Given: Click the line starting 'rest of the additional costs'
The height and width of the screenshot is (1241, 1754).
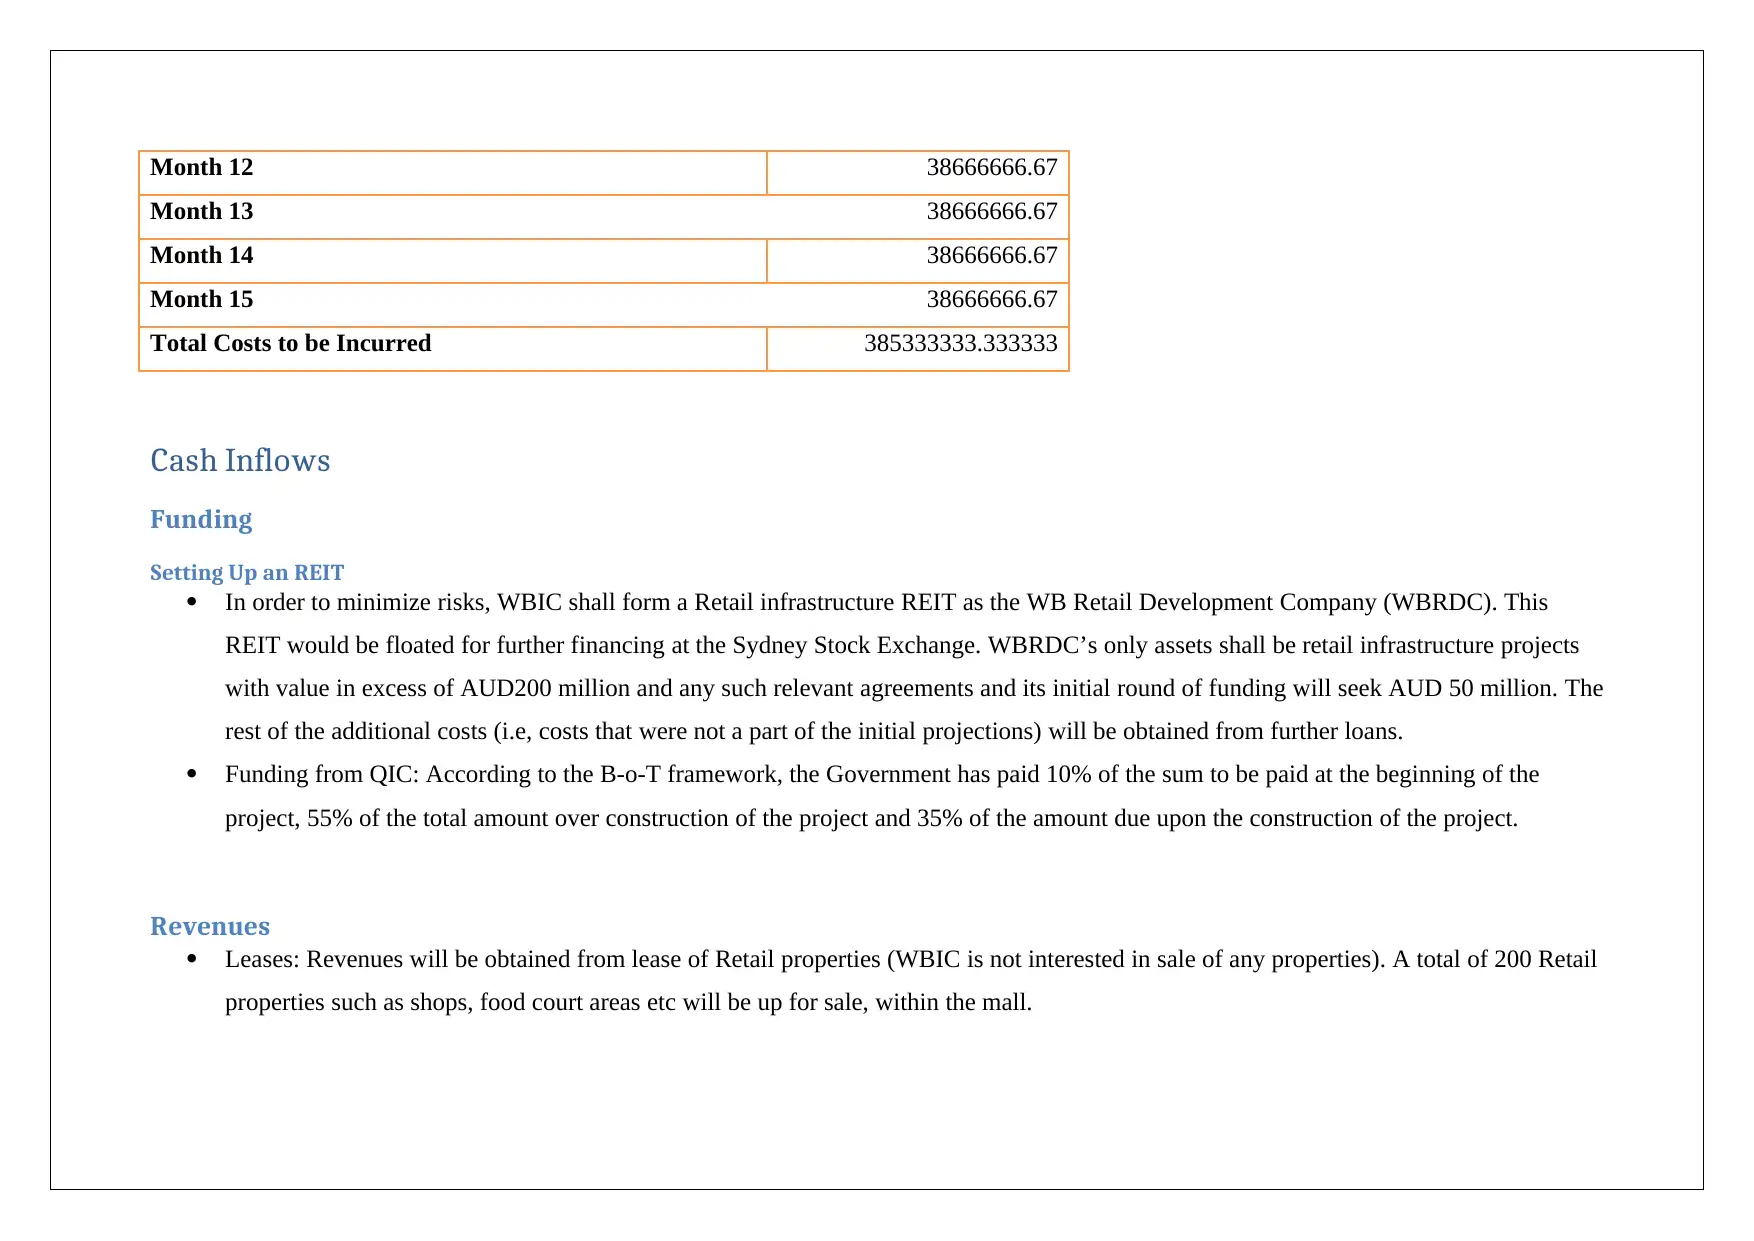Looking at the screenshot, I should 814,731.
